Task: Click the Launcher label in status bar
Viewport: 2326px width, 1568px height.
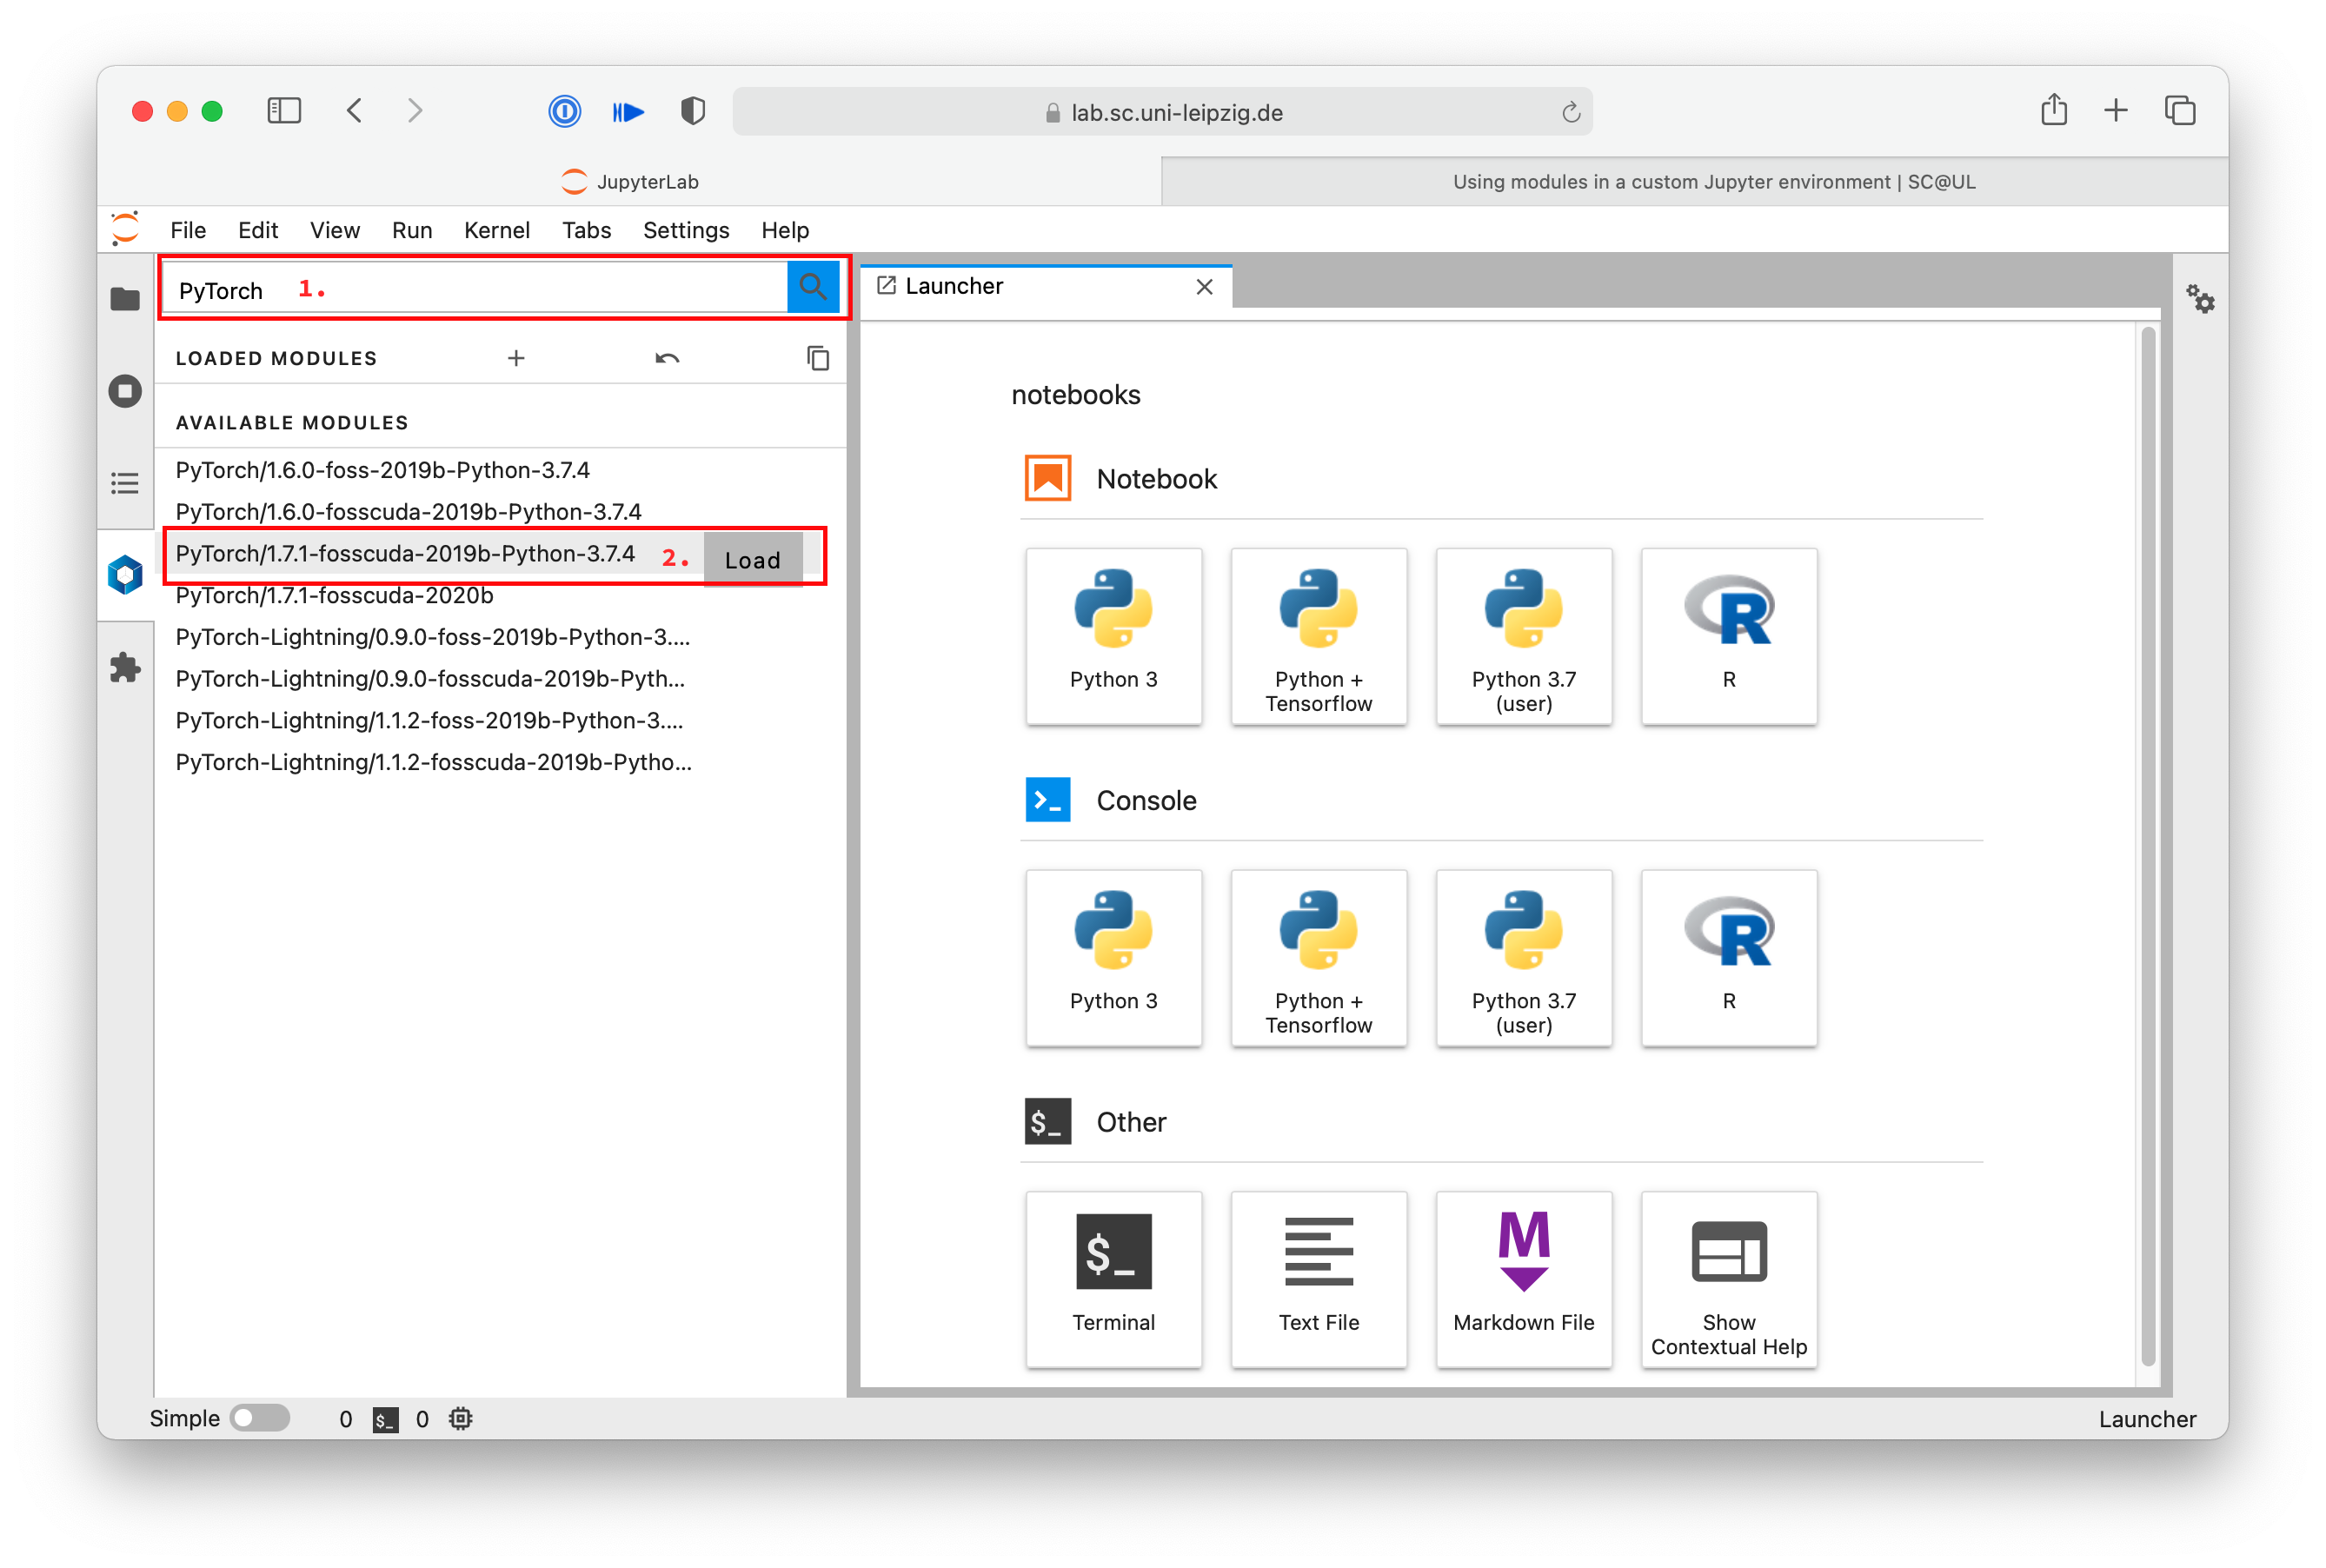Action: pos(2146,1419)
